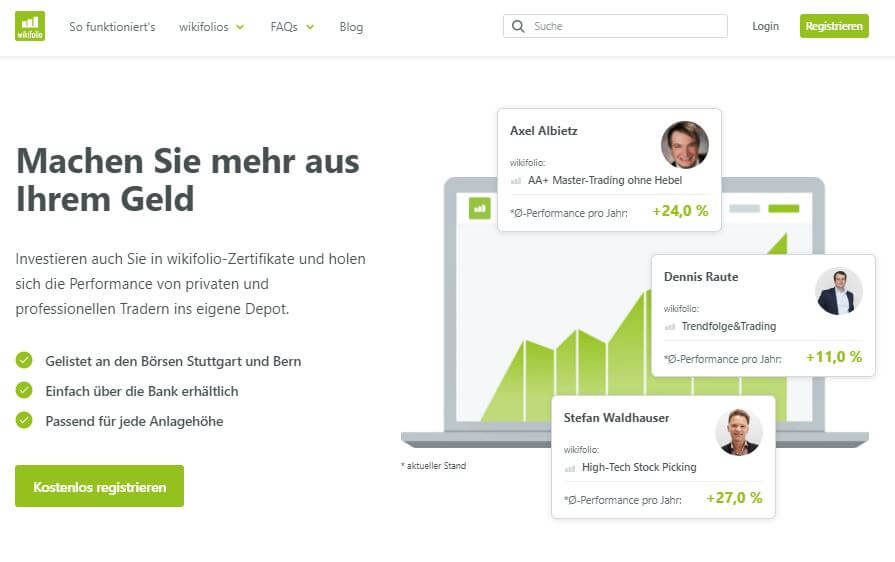Click the name Stefan Waldhauser
895x562 pixels.
point(616,418)
